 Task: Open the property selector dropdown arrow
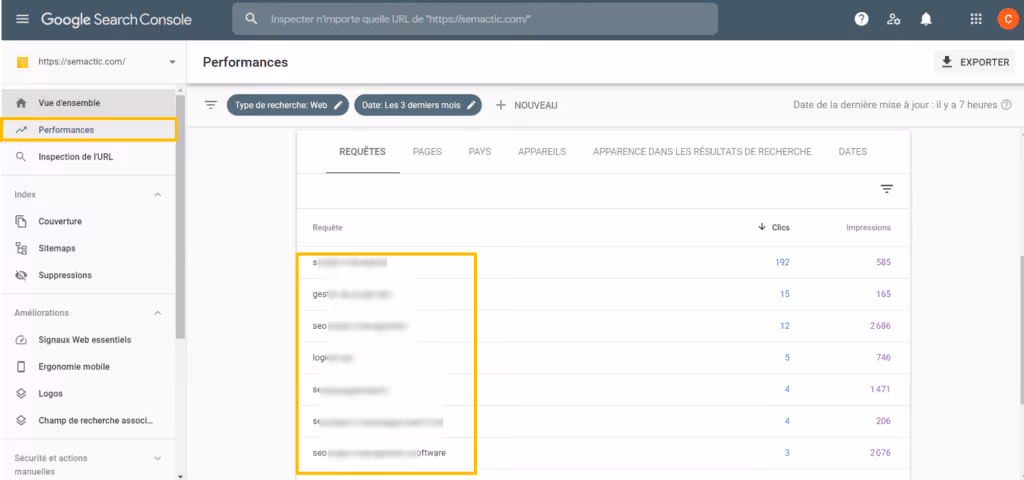click(x=172, y=62)
